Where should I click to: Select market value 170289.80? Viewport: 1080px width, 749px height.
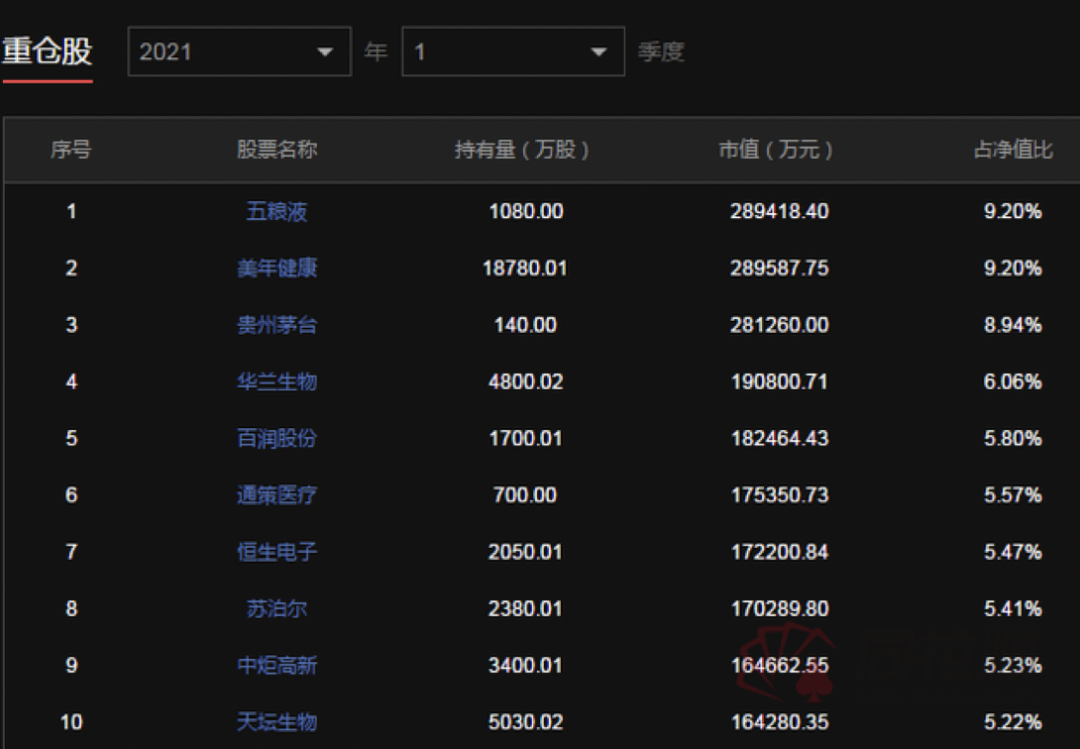pos(779,609)
